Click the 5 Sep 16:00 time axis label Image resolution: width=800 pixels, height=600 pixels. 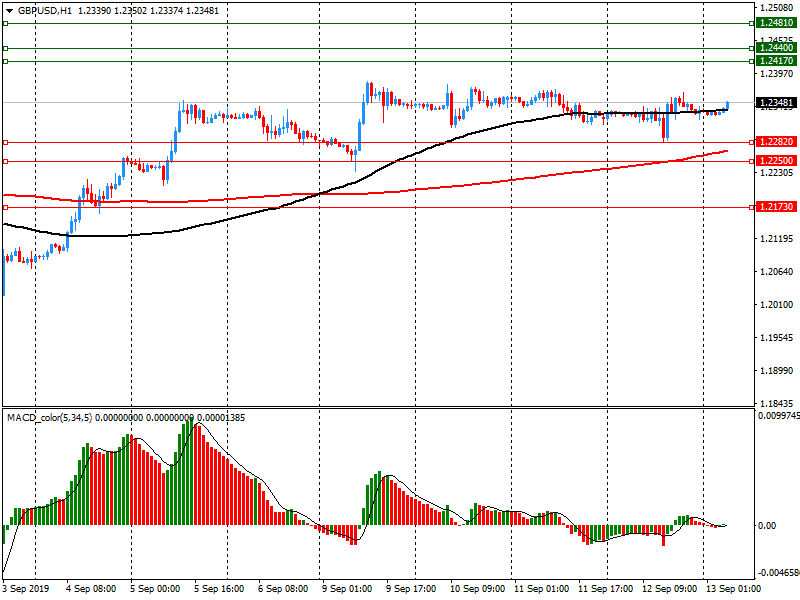(219, 588)
